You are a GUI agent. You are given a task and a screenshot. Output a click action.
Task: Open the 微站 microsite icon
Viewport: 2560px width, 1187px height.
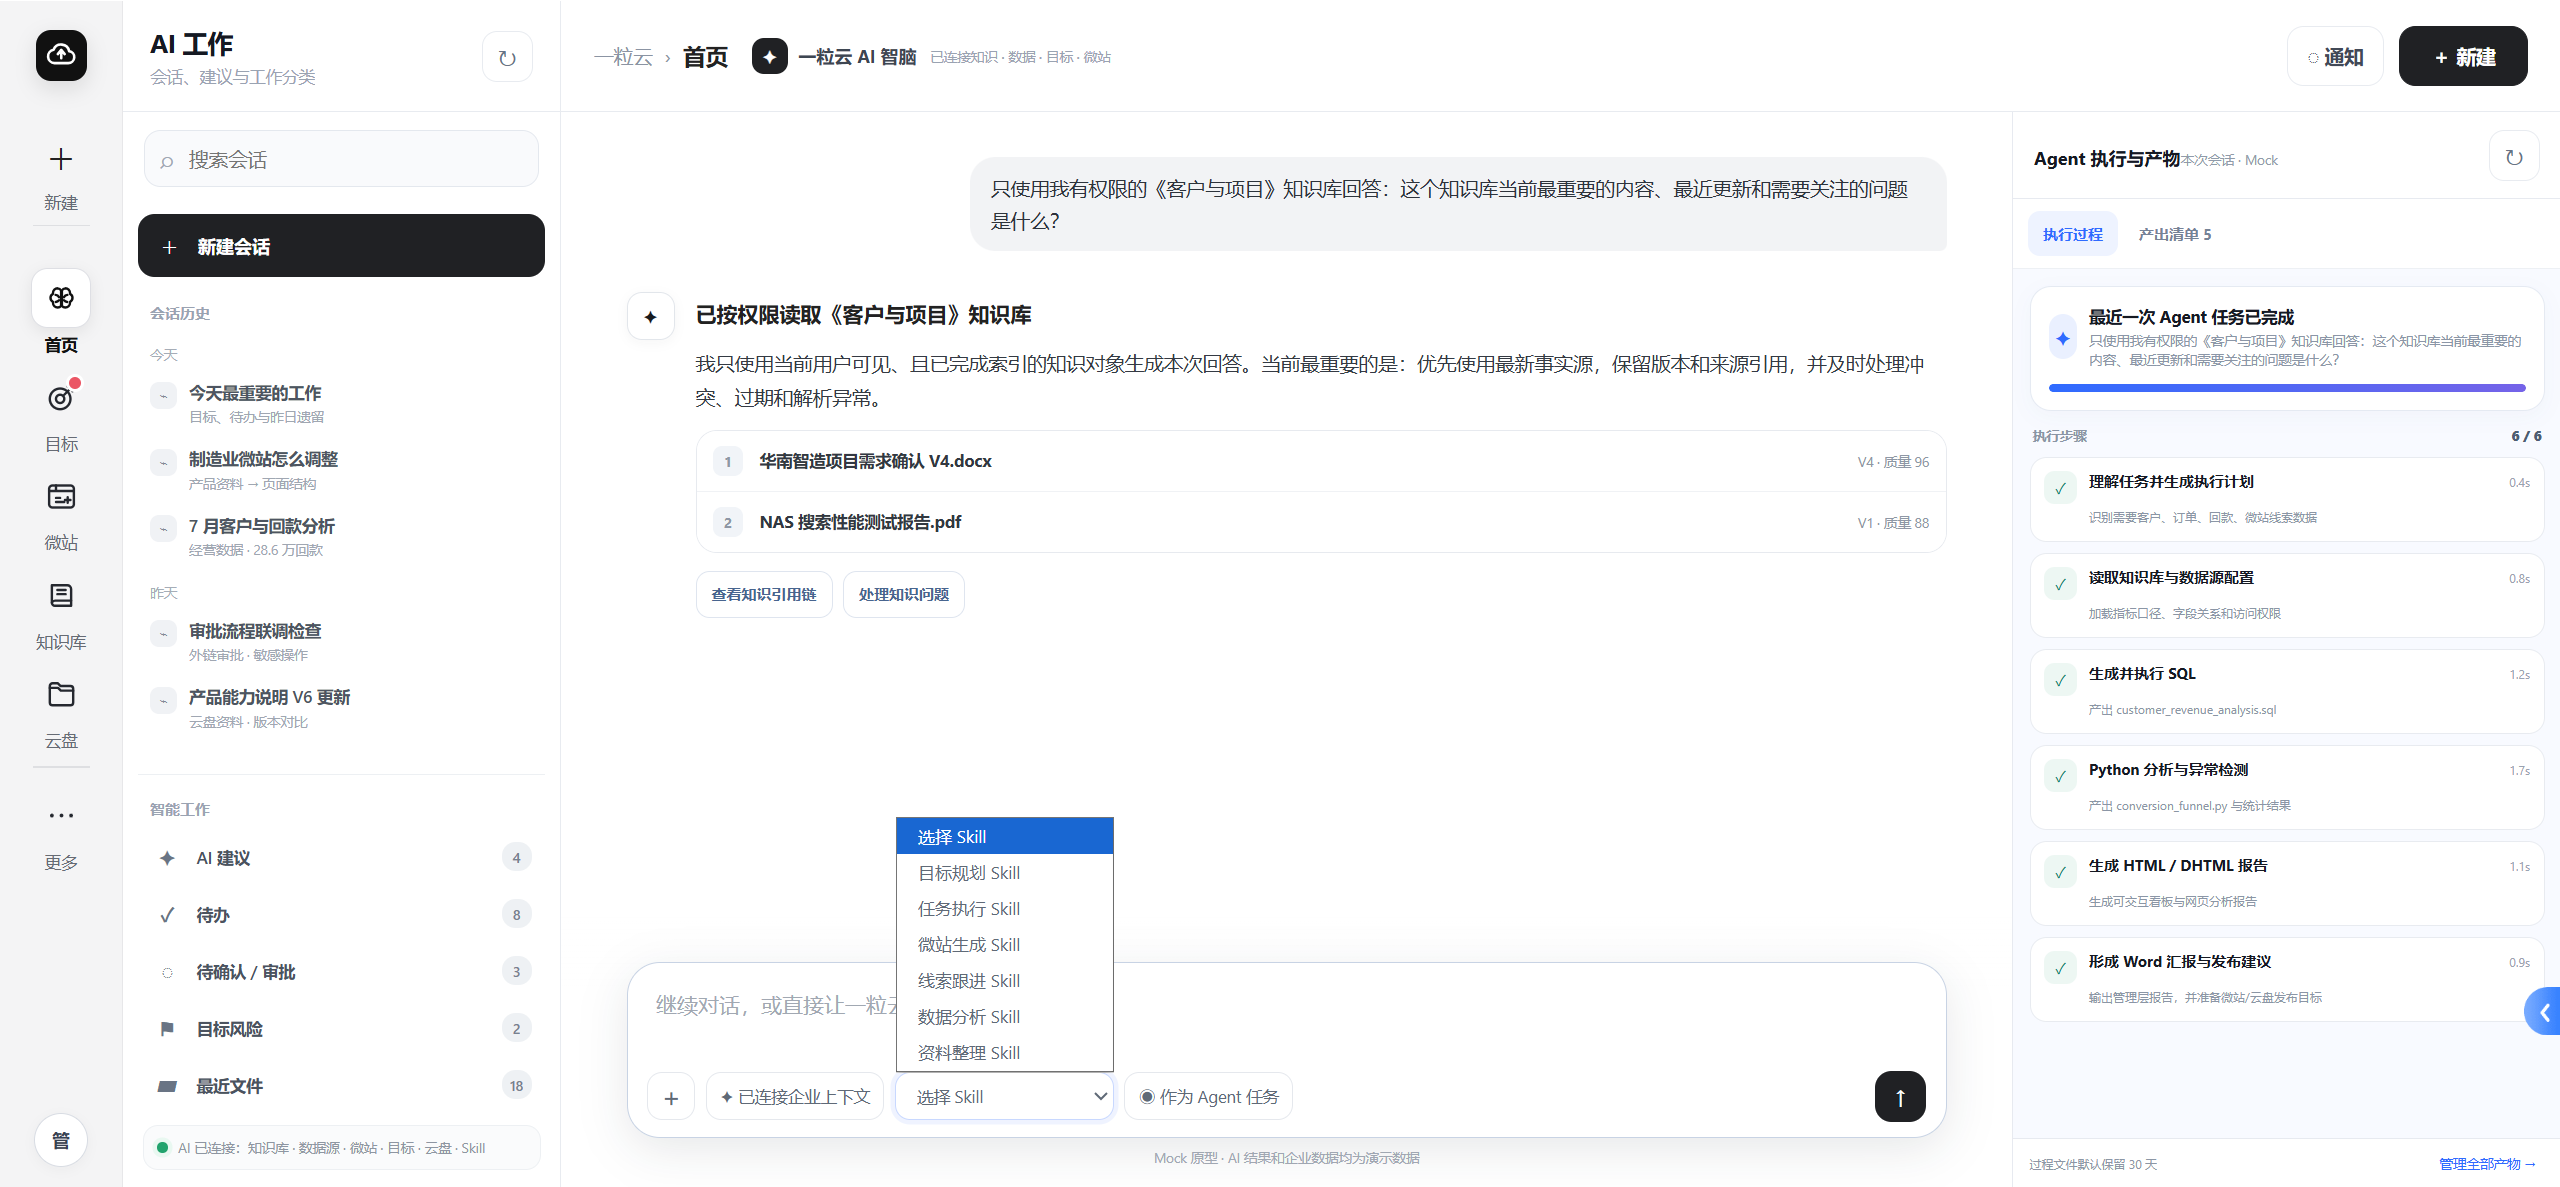click(x=61, y=497)
